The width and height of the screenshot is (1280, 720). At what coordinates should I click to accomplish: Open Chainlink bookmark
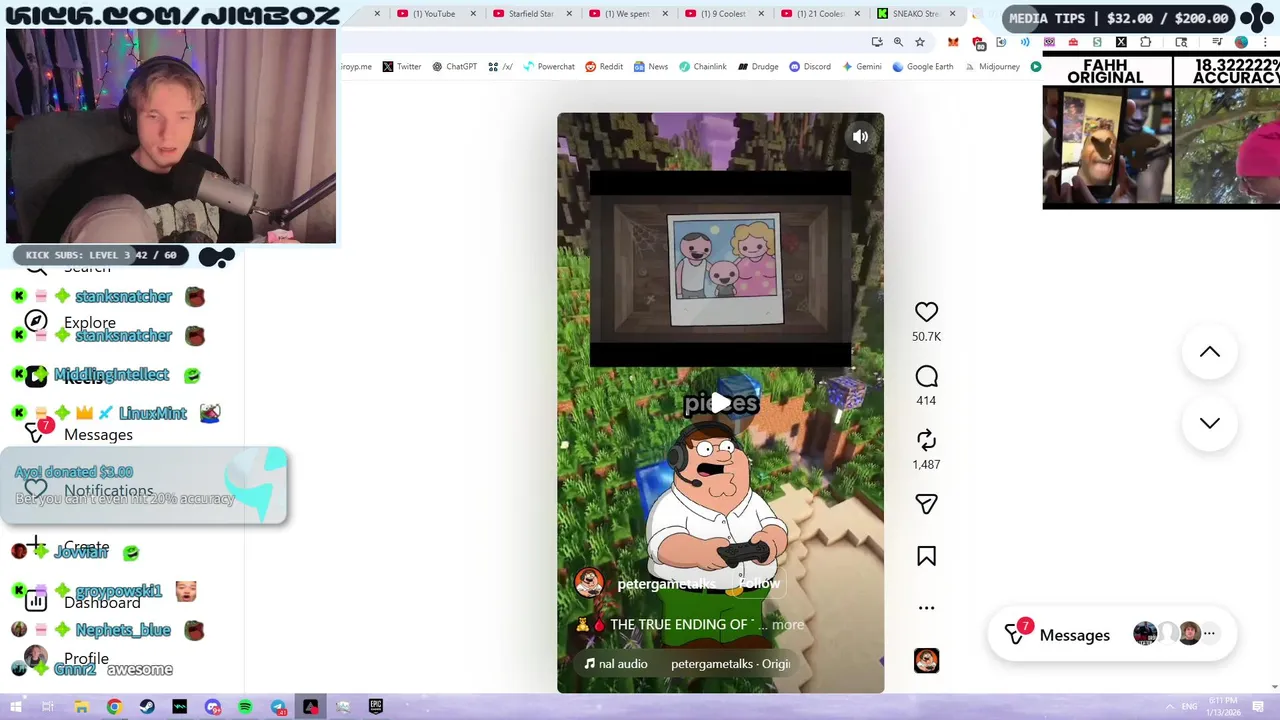702,67
